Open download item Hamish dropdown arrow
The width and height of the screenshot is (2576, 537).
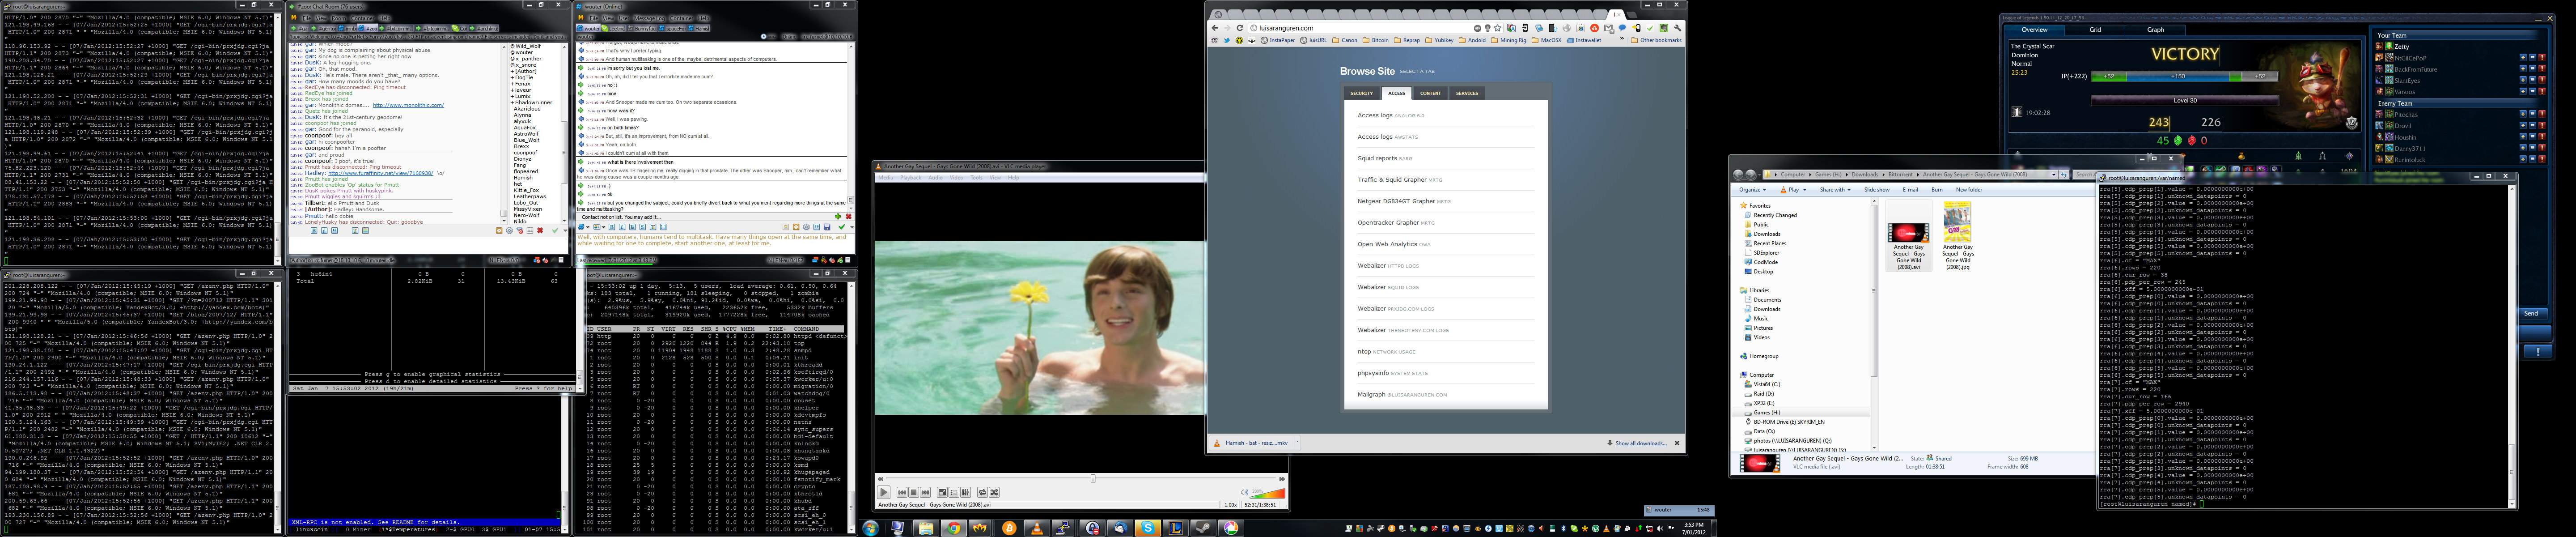[1297, 442]
